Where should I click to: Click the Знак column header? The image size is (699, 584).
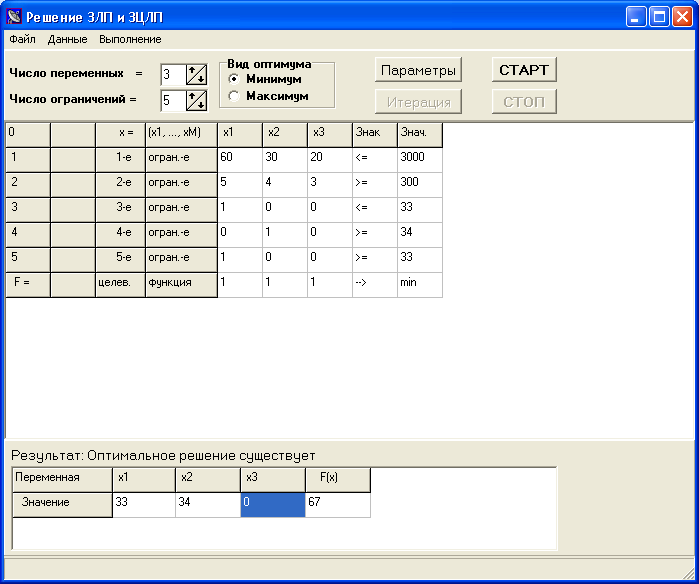(375, 135)
